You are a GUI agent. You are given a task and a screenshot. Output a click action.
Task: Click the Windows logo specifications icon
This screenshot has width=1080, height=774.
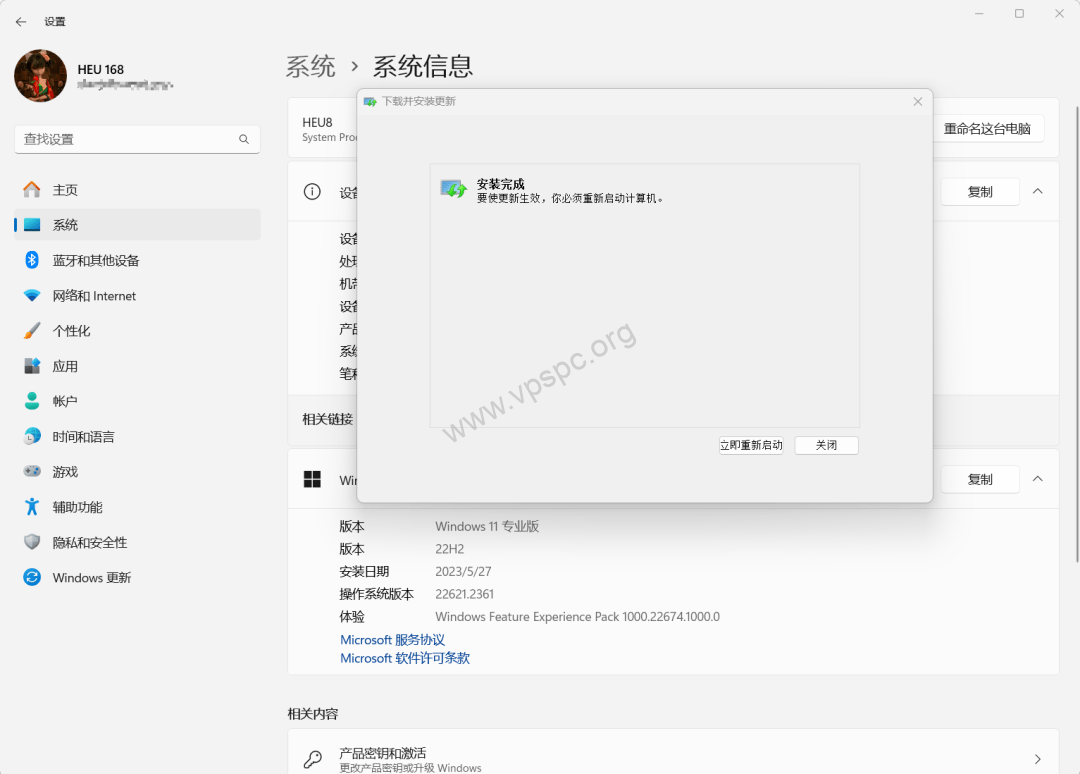pyautogui.click(x=312, y=479)
